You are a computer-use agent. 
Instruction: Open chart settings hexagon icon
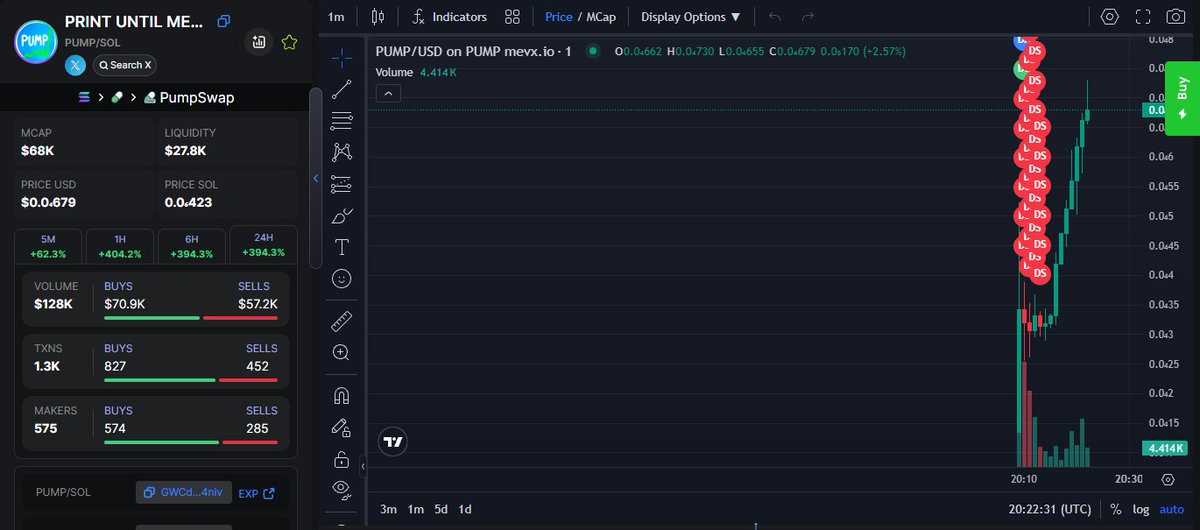coord(1110,17)
